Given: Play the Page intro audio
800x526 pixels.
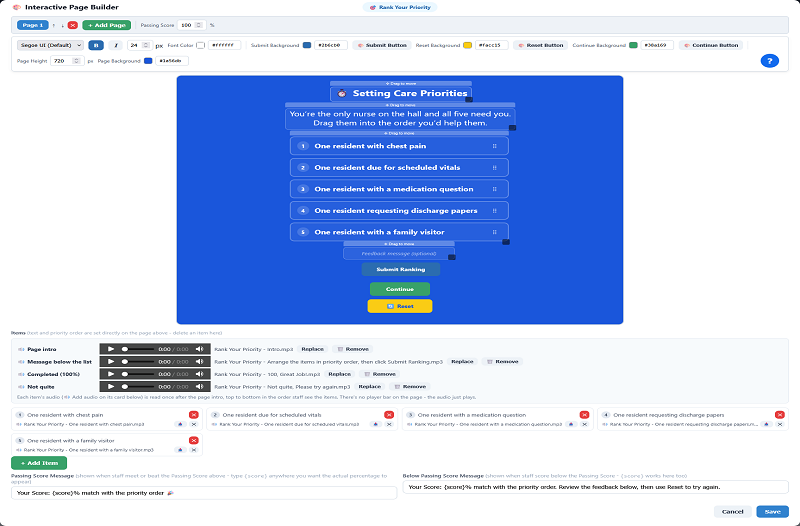Looking at the screenshot, I should coord(111,349).
